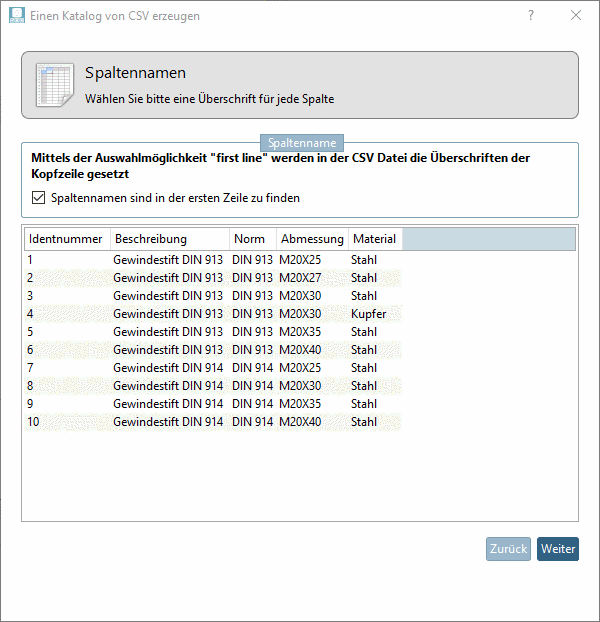This screenshot has width=600, height=622.
Task: Click the Norm column header
Action: tap(253, 239)
